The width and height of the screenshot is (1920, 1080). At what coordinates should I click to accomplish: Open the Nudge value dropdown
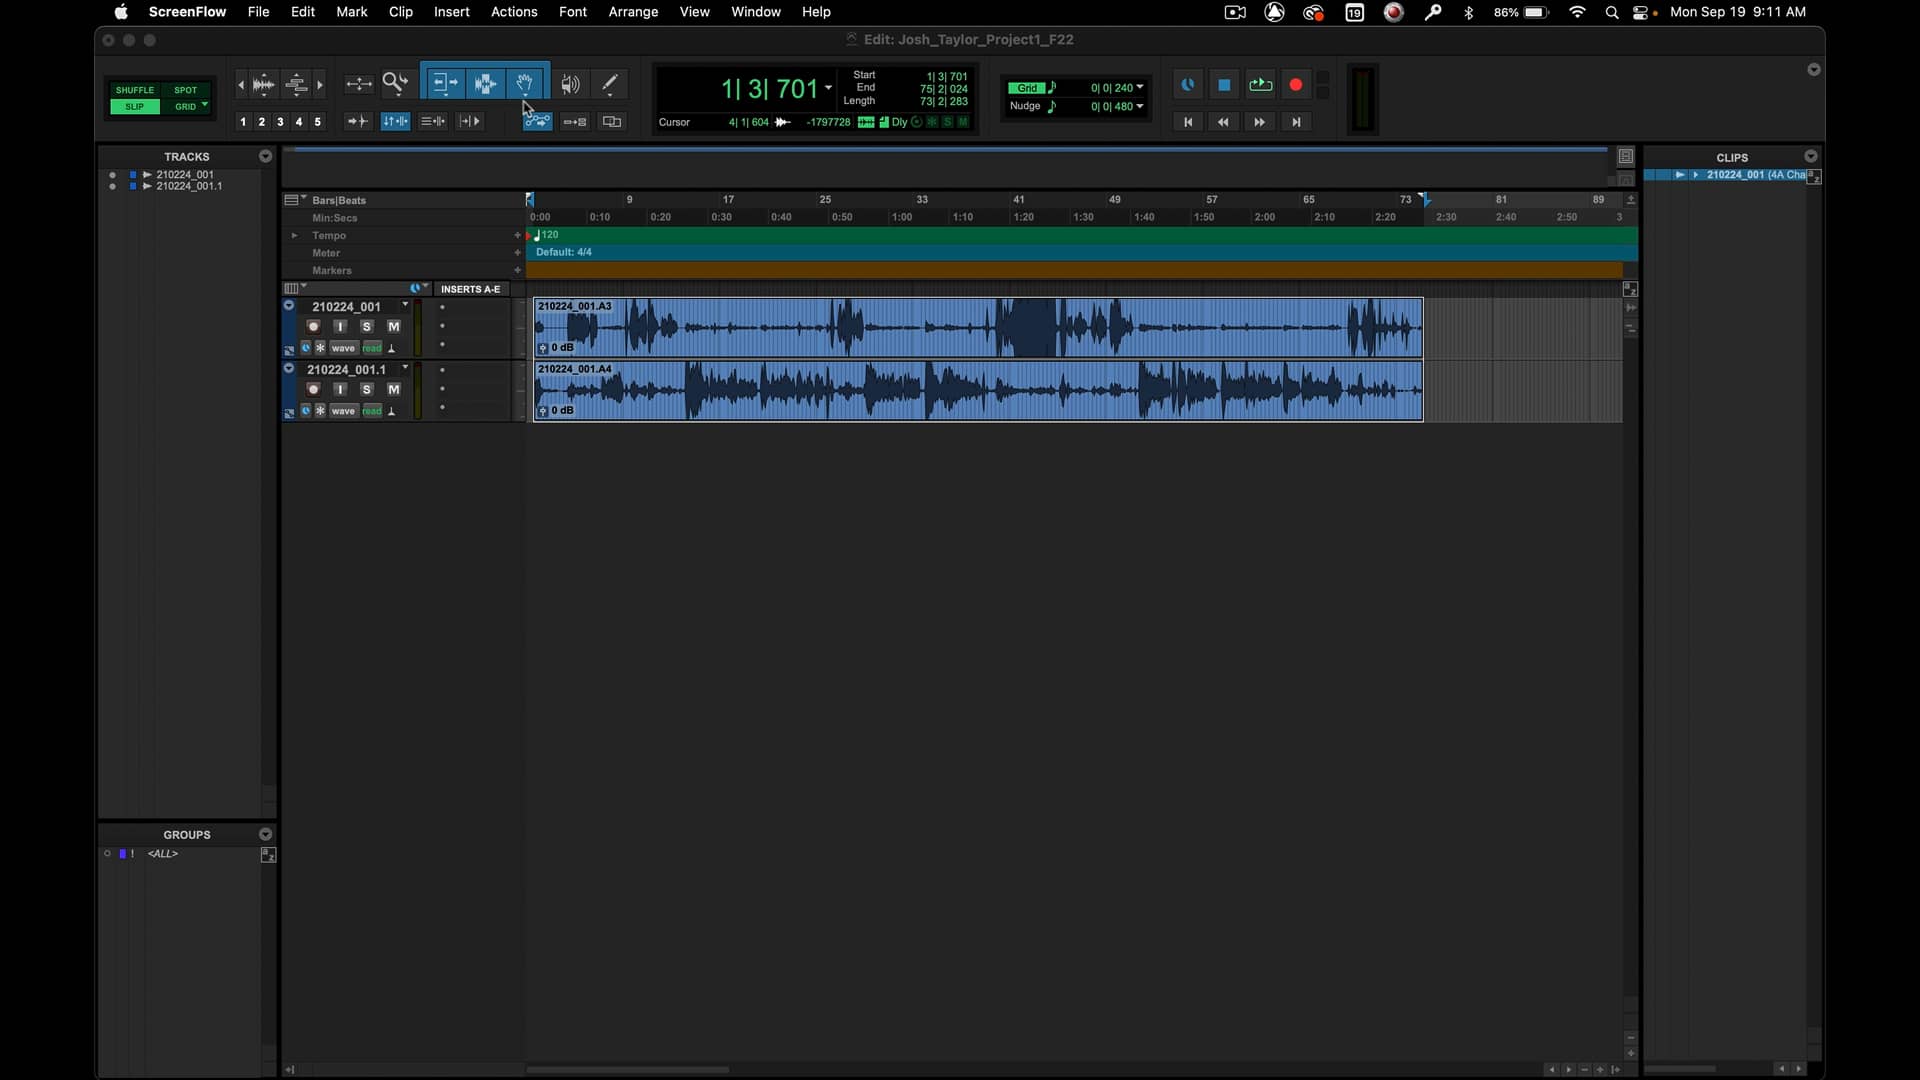click(x=1139, y=106)
